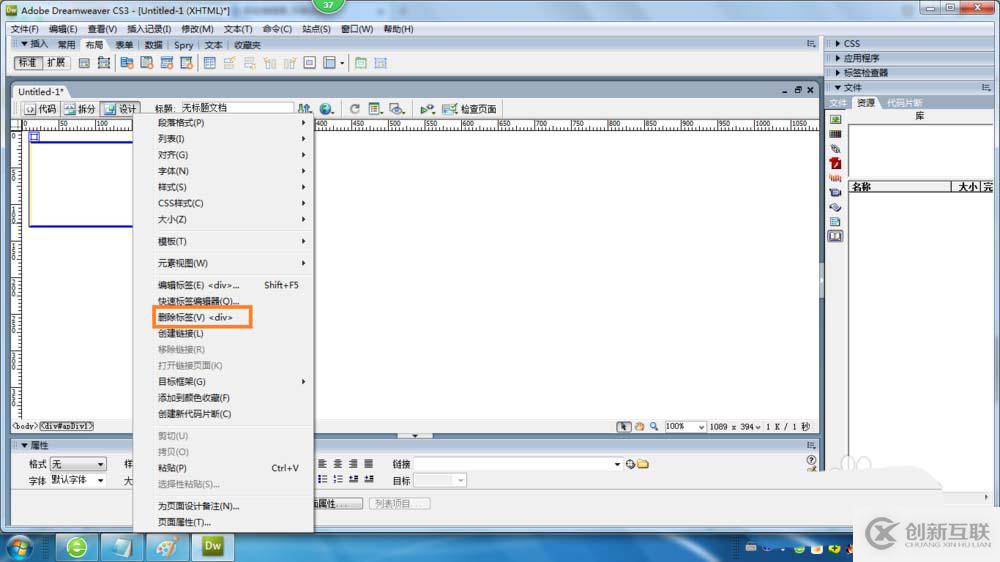Select 编辑标签(E) <div> menu item
1000x562 pixels.
(223, 285)
